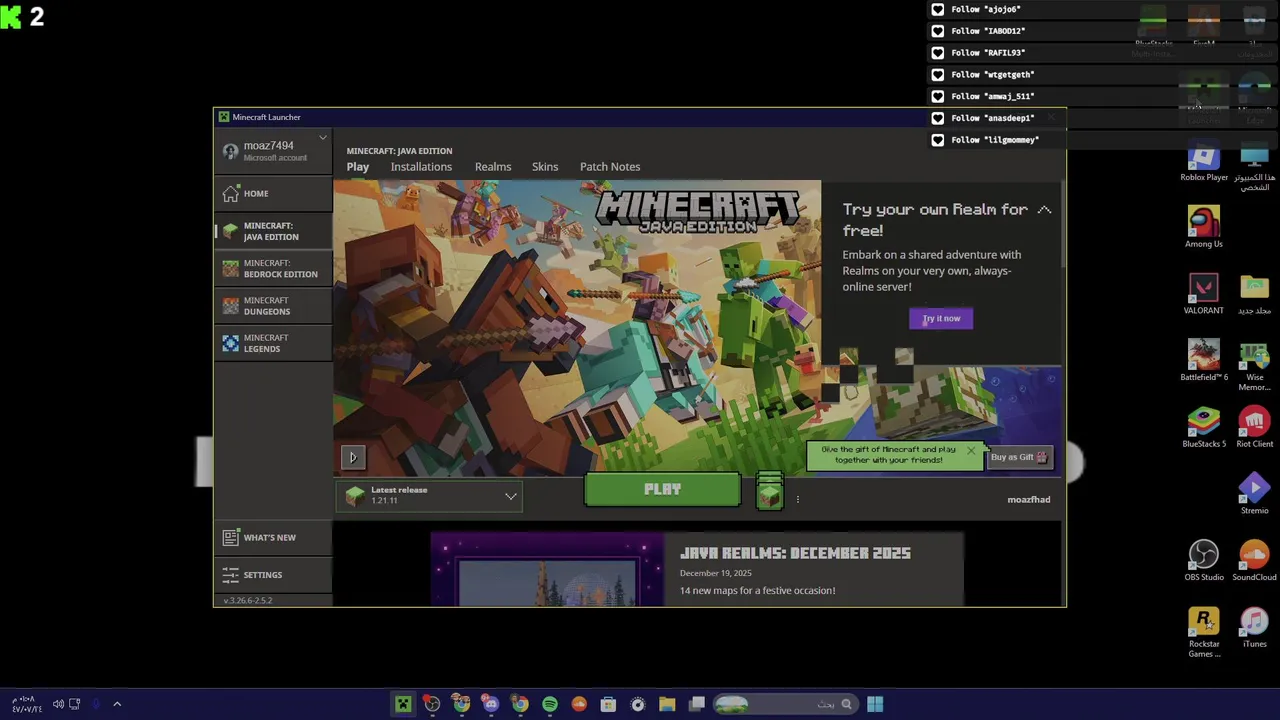Click the taskbar search box
Viewport: 1280px width, 720px height.
coord(784,704)
